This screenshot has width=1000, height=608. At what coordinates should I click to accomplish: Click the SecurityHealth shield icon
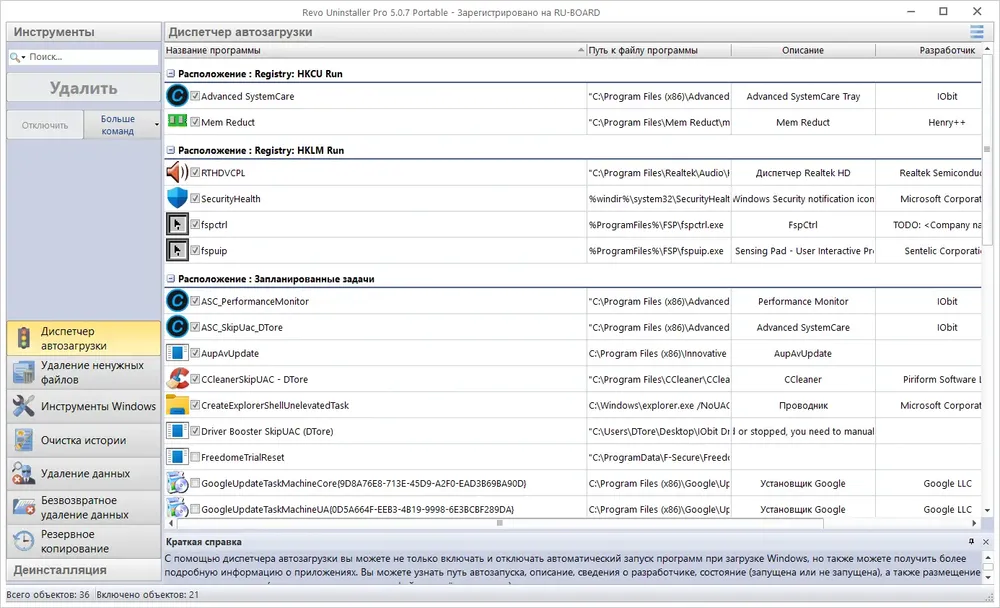tap(177, 198)
